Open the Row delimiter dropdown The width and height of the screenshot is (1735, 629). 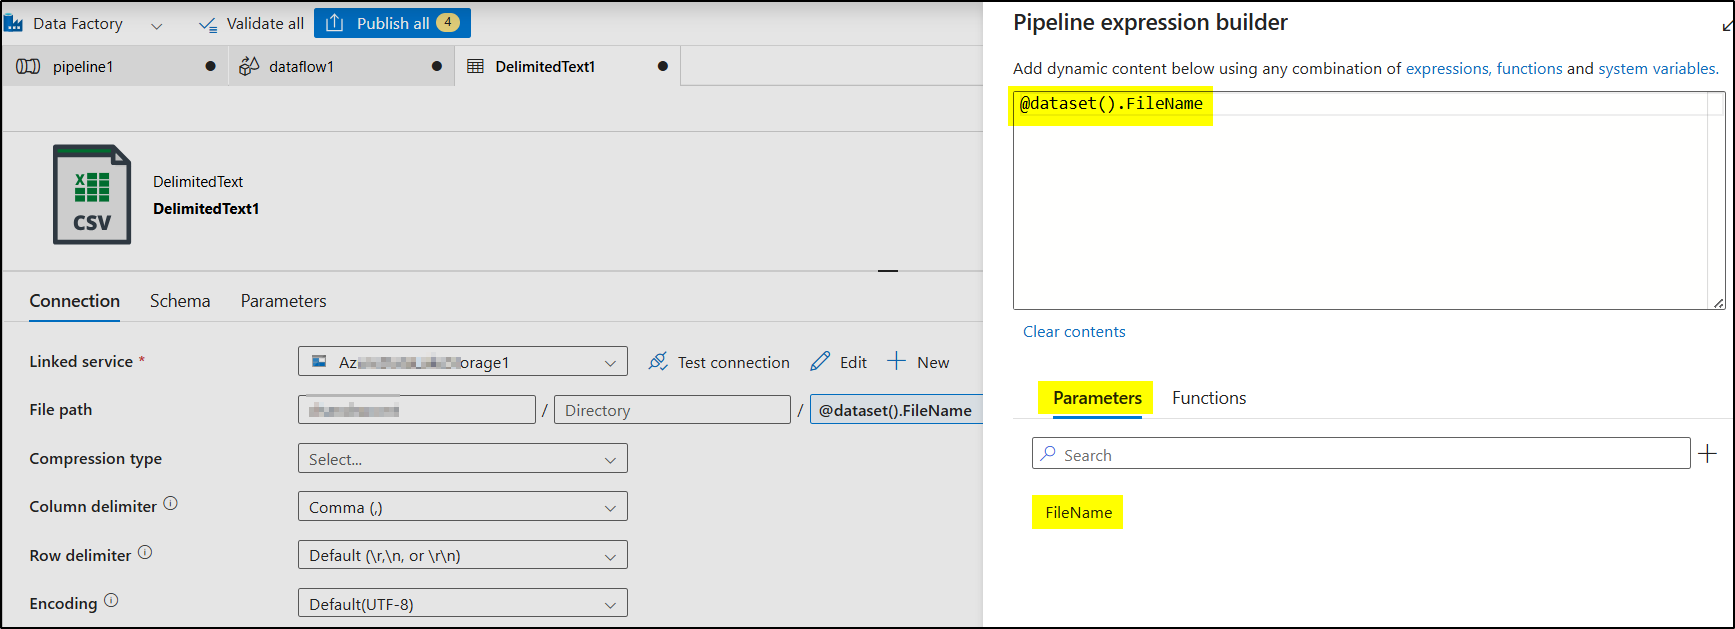(x=462, y=555)
